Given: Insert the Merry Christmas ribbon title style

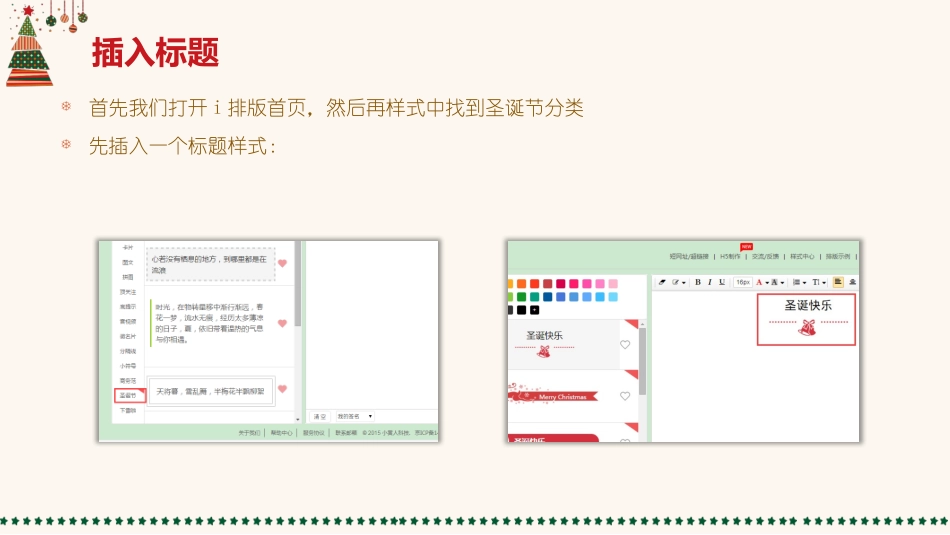Looking at the screenshot, I should click(553, 395).
